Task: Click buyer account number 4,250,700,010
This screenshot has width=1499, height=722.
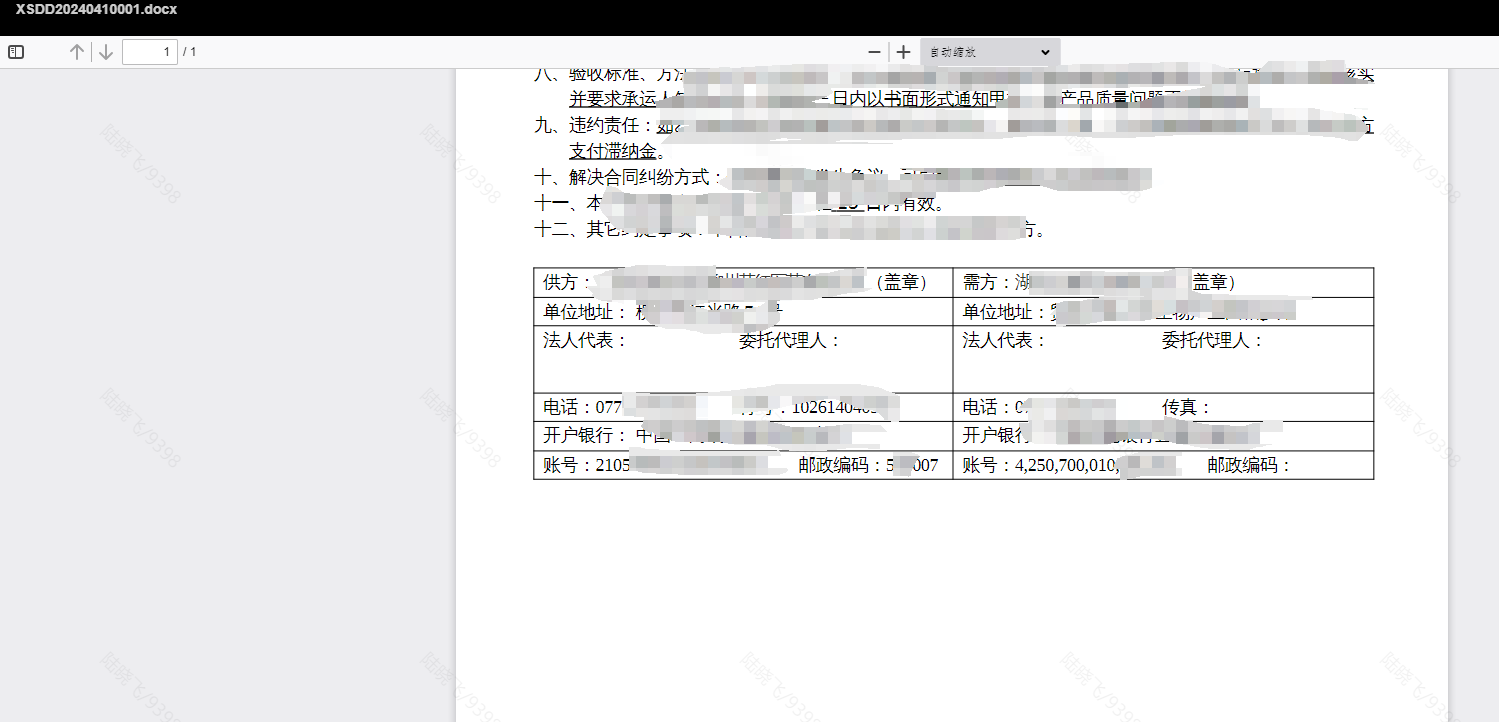Action: pos(1067,465)
